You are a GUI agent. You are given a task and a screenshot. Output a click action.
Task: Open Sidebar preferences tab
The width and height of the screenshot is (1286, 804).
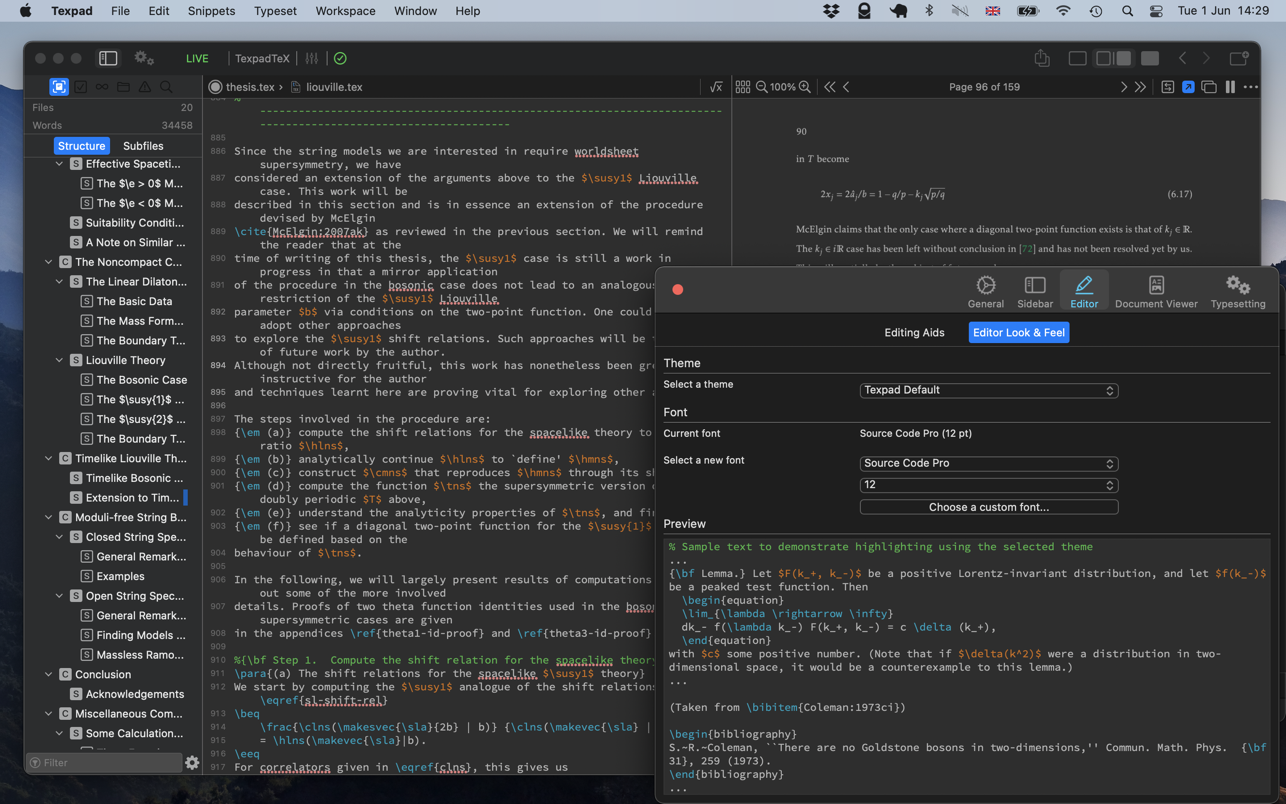1035,292
